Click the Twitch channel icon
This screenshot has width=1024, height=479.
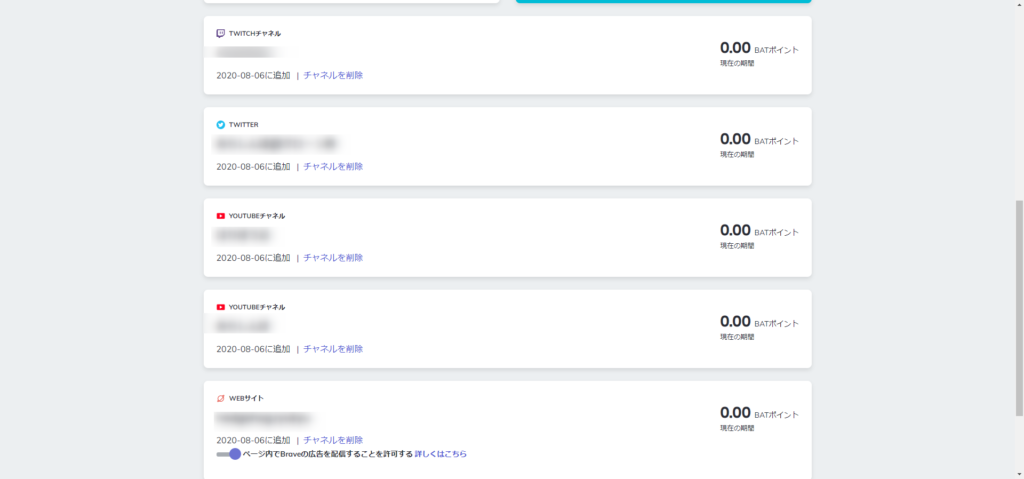tap(221, 33)
